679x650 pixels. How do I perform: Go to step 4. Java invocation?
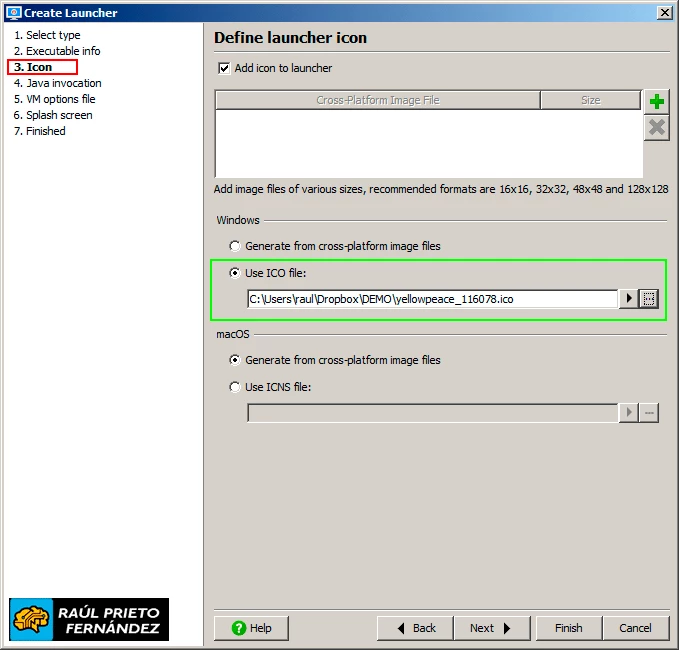[x=57, y=83]
